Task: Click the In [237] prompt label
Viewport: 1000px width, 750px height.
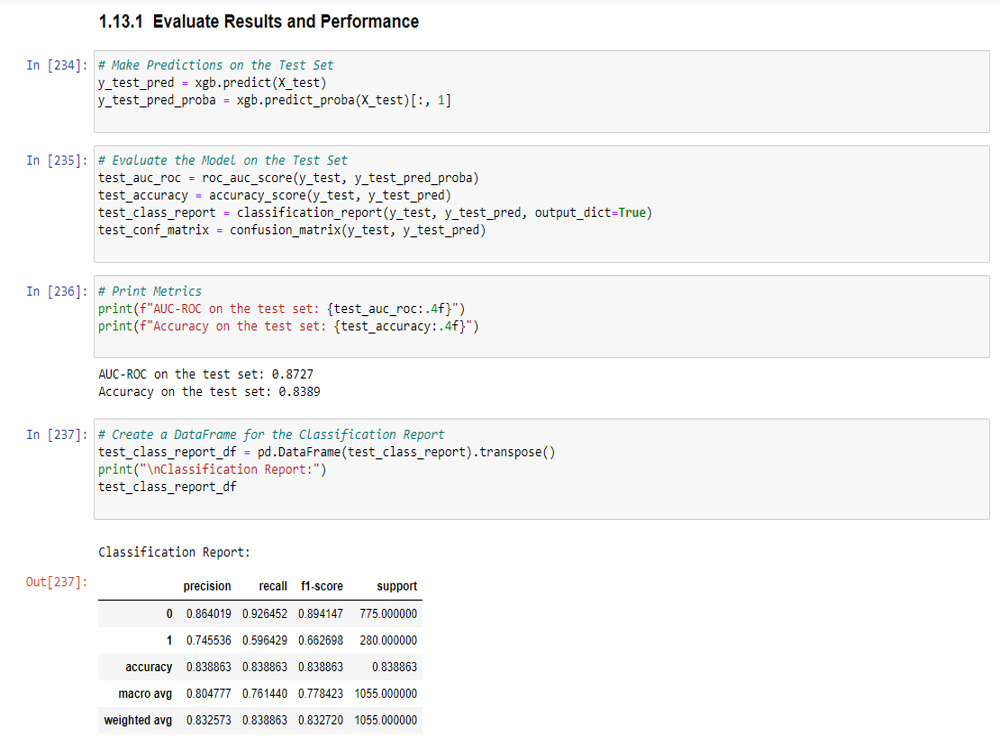Action: click(x=56, y=434)
